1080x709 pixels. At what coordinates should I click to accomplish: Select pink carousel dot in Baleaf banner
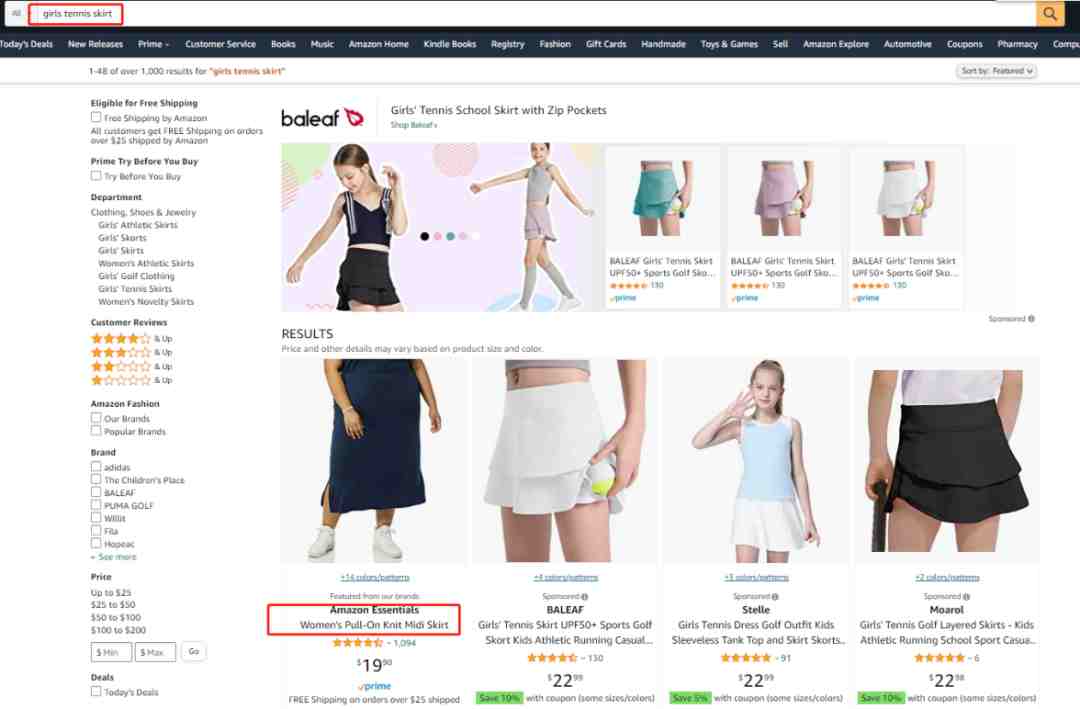click(437, 236)
